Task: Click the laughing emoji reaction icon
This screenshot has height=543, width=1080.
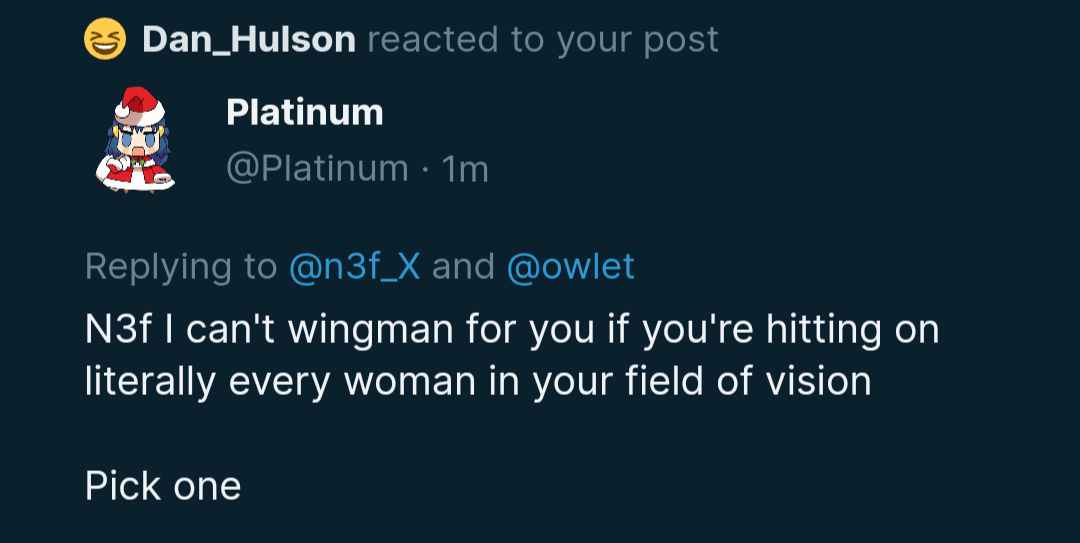Action: [105, 40]
